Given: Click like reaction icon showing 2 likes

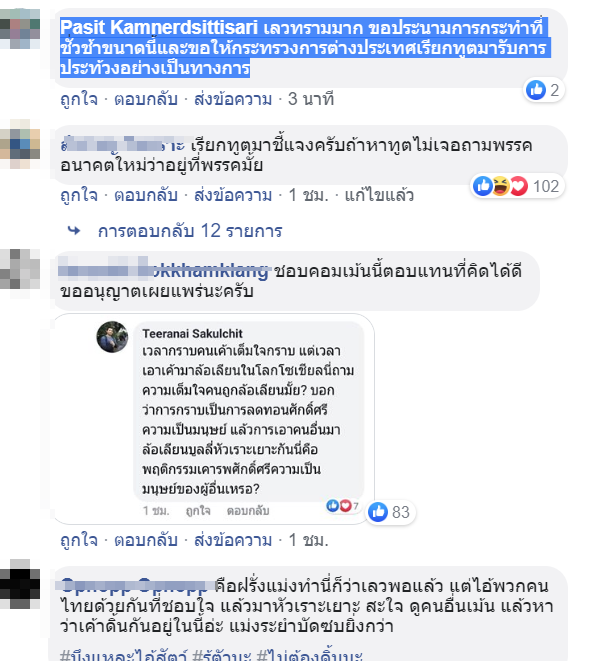Looking at the screenshot, I should [x=536, y=90].
